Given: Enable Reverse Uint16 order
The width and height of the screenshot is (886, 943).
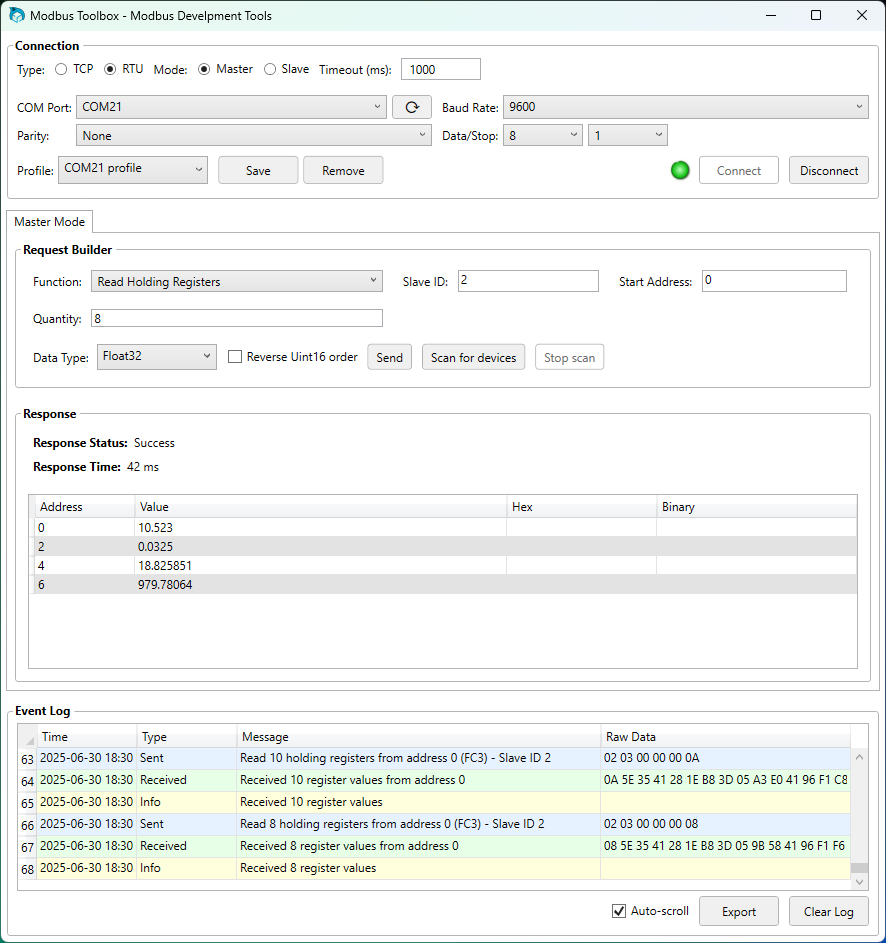Looking at the screenshot, I should click(x=235, y=356).
